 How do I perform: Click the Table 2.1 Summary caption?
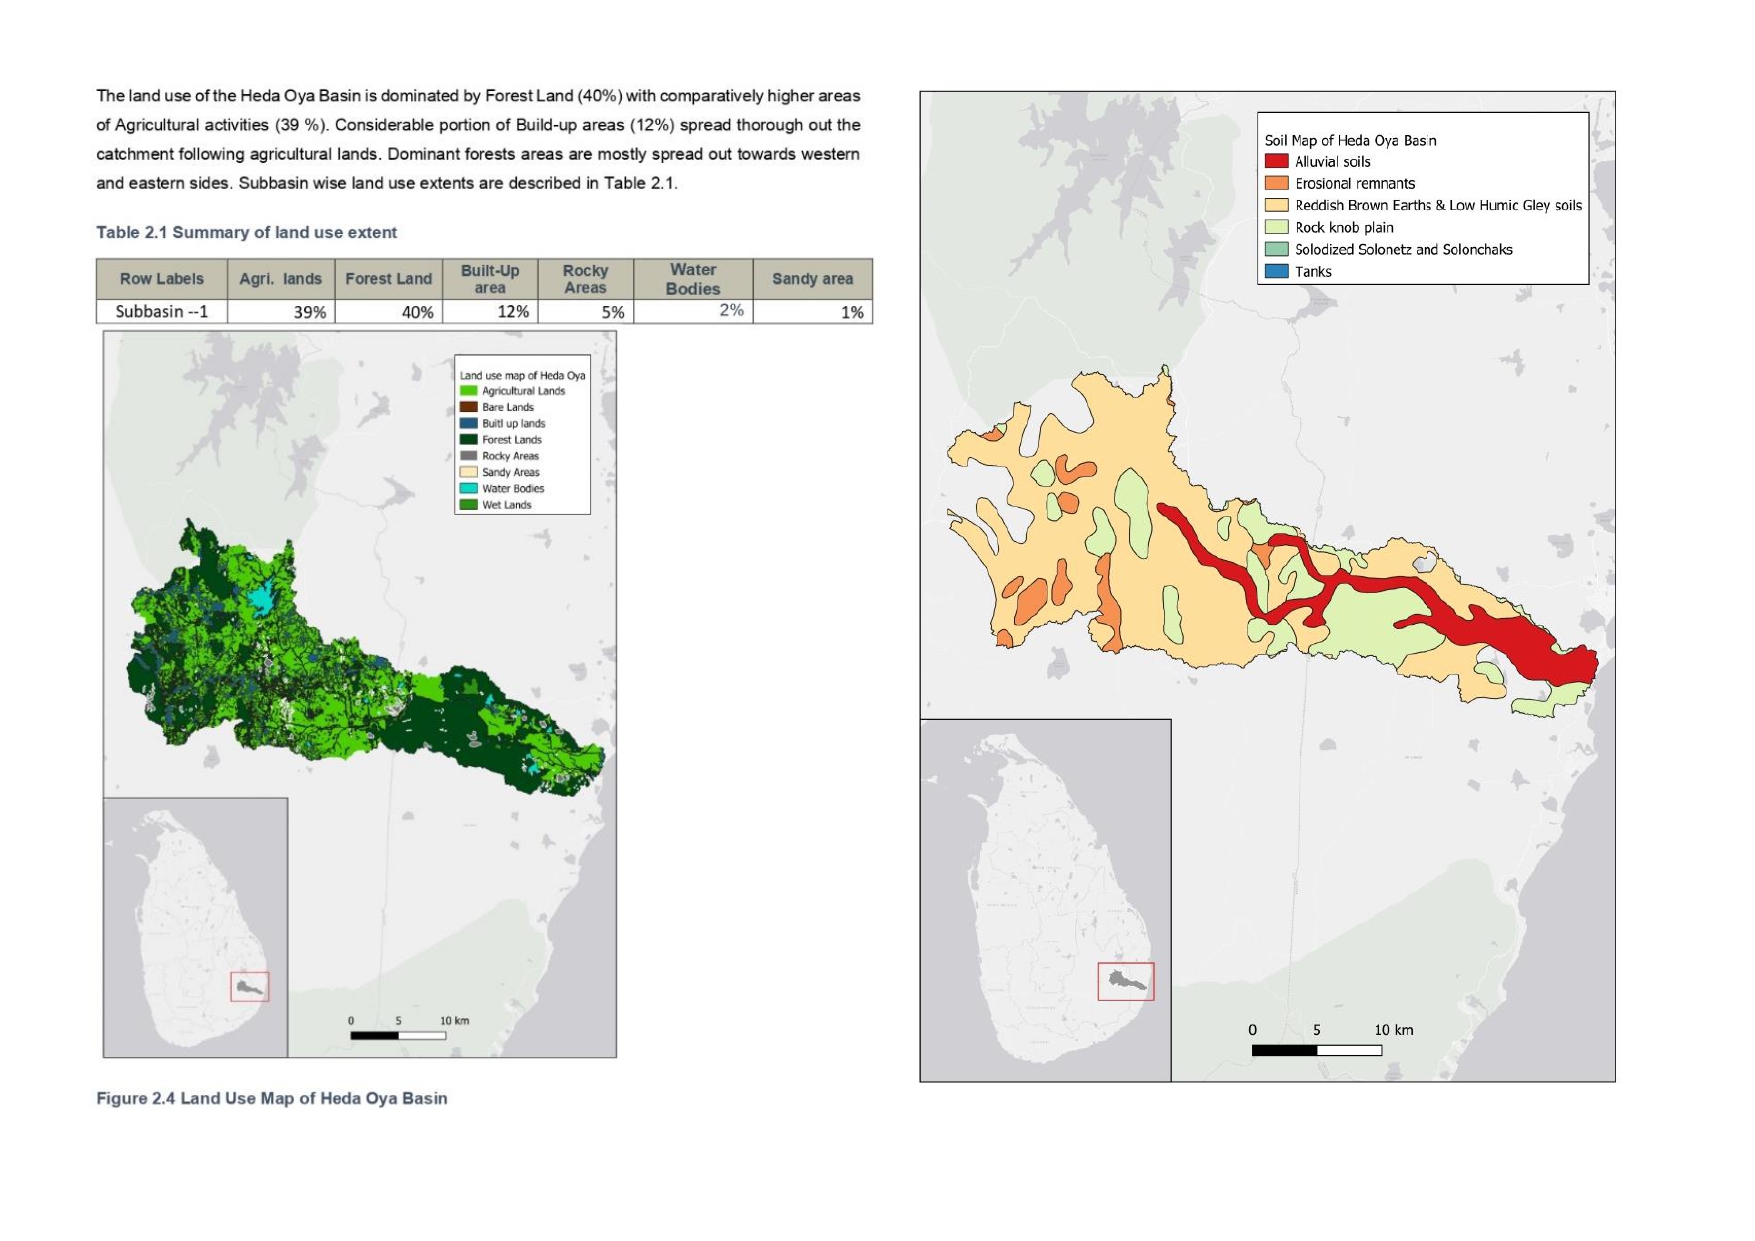(x=246, y=232)
